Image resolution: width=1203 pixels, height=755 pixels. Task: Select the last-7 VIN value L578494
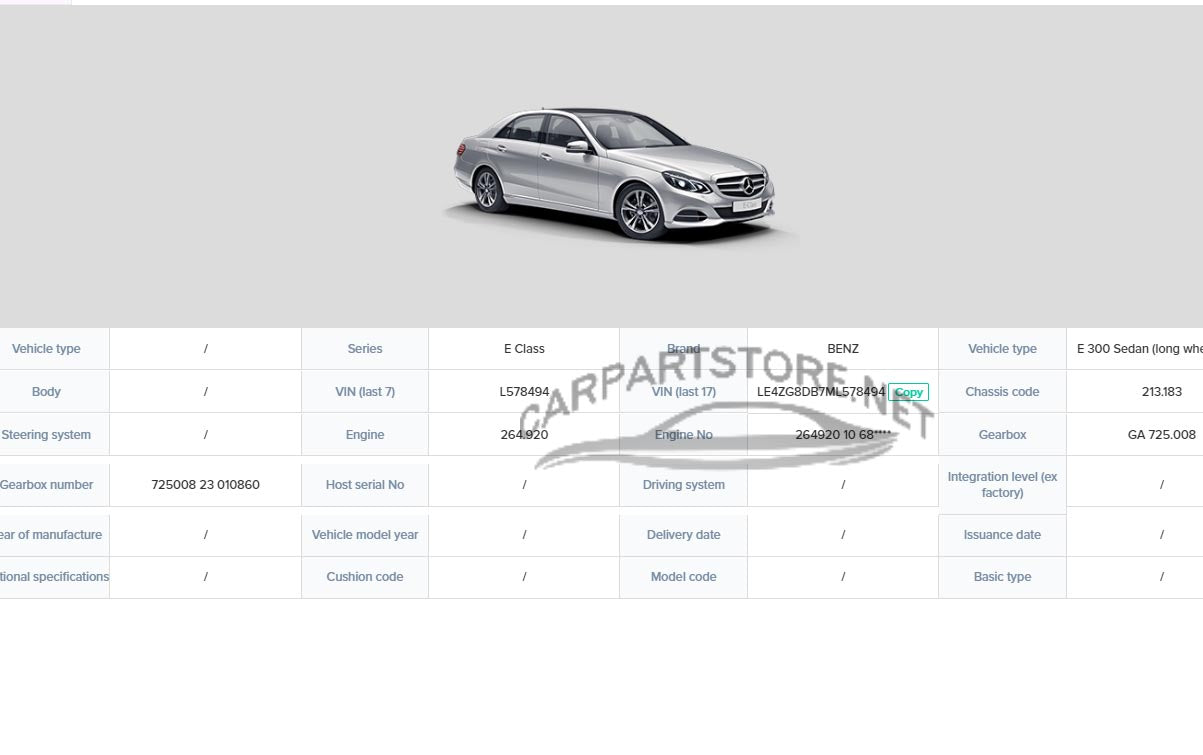[524, 392]
